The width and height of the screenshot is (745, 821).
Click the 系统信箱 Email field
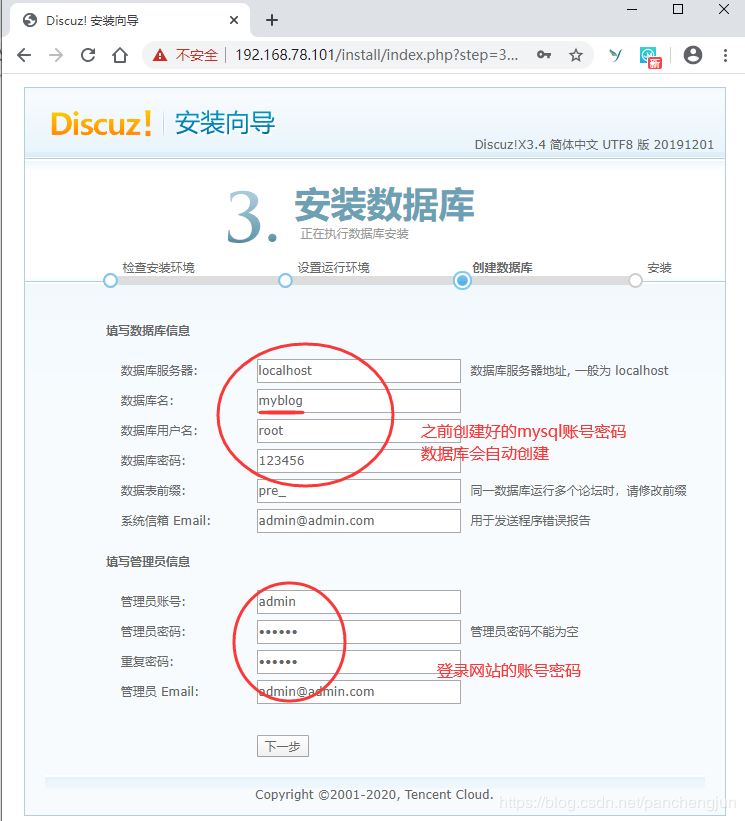click(x=359, y=521)
